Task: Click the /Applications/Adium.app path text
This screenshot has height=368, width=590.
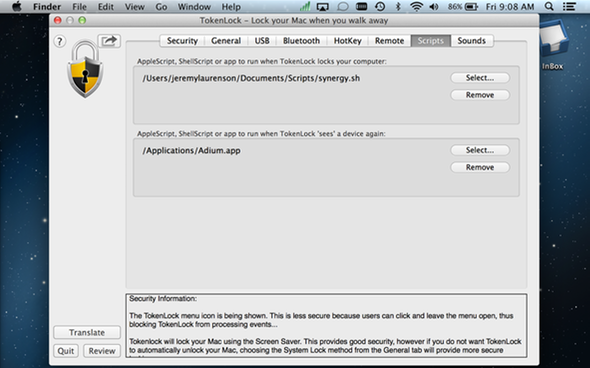Action: 191,151
